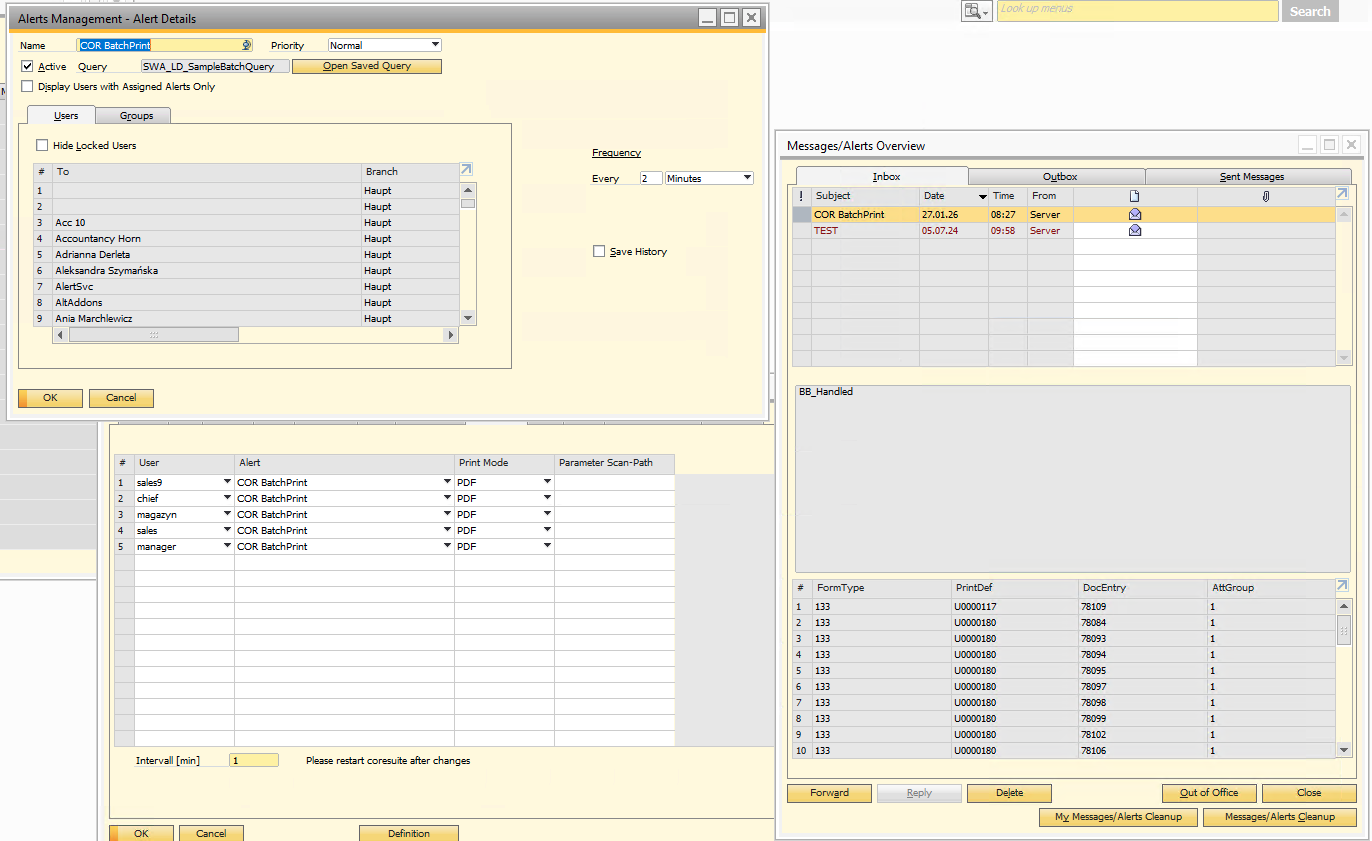Switch to the Groups tab
Viewport: 1372px width, 841px height.
(137, 116)
